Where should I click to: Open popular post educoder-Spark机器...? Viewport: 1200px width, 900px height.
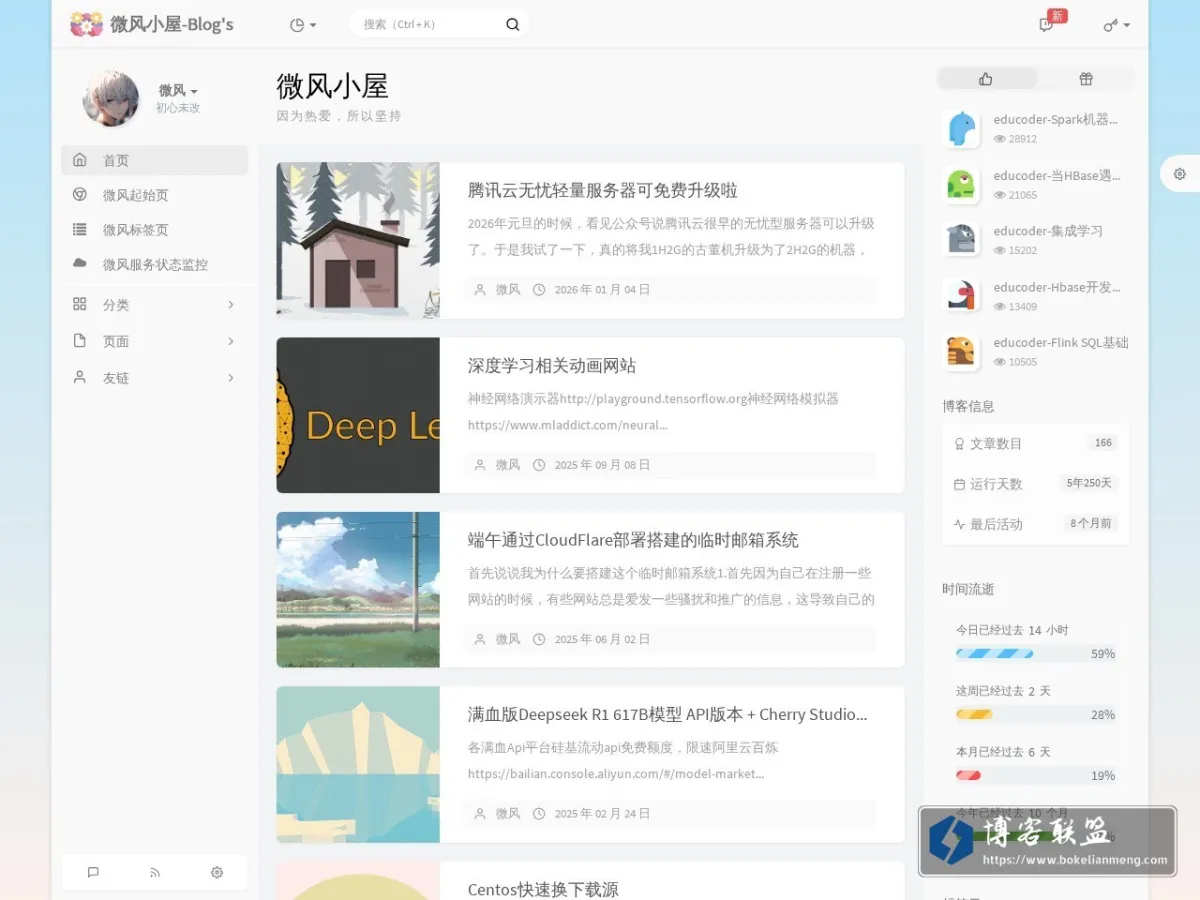point(1056,119)
